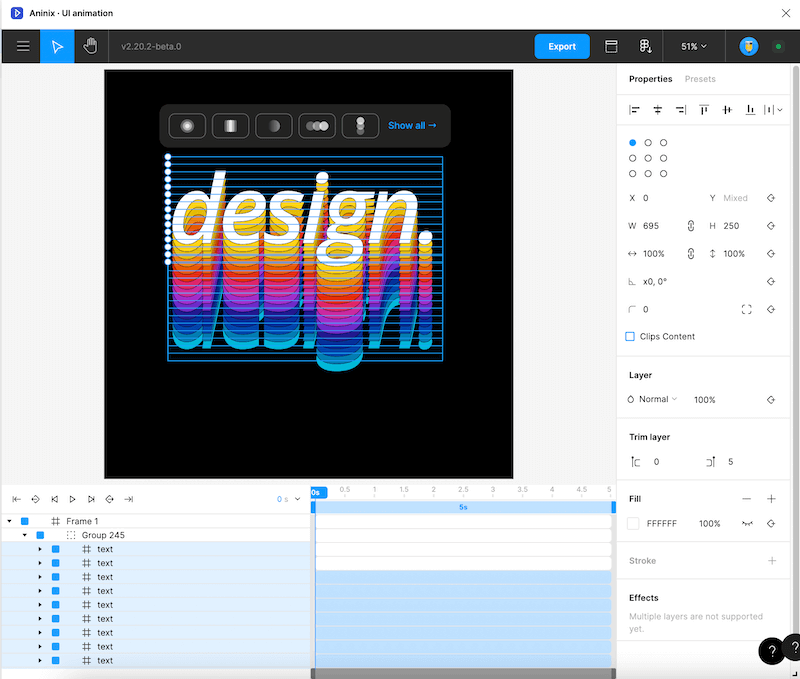Select the middle-left anchor point
This screenshot has width=800, height=679.
point(633,158)
